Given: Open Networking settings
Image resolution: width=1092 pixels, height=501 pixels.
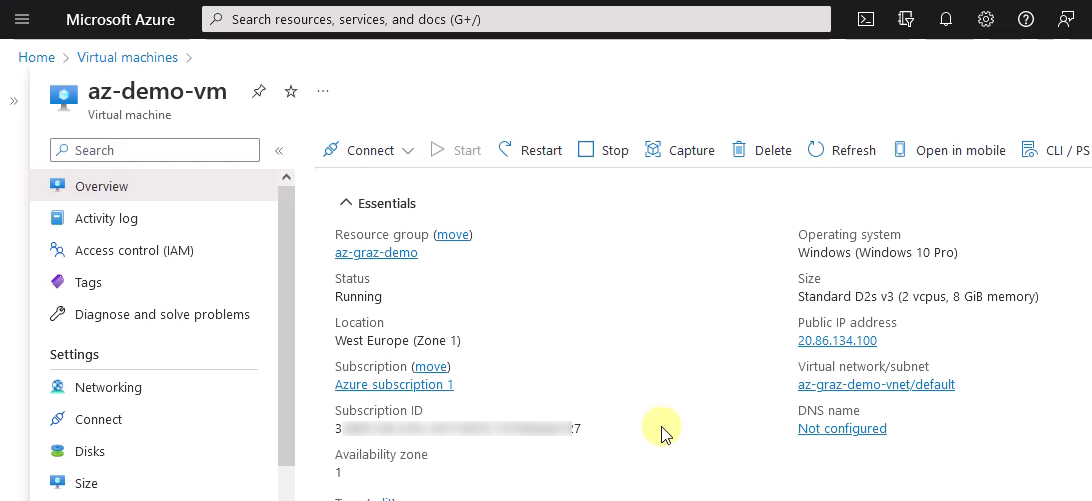Looking at the screenshot, I should pos(154,387).
